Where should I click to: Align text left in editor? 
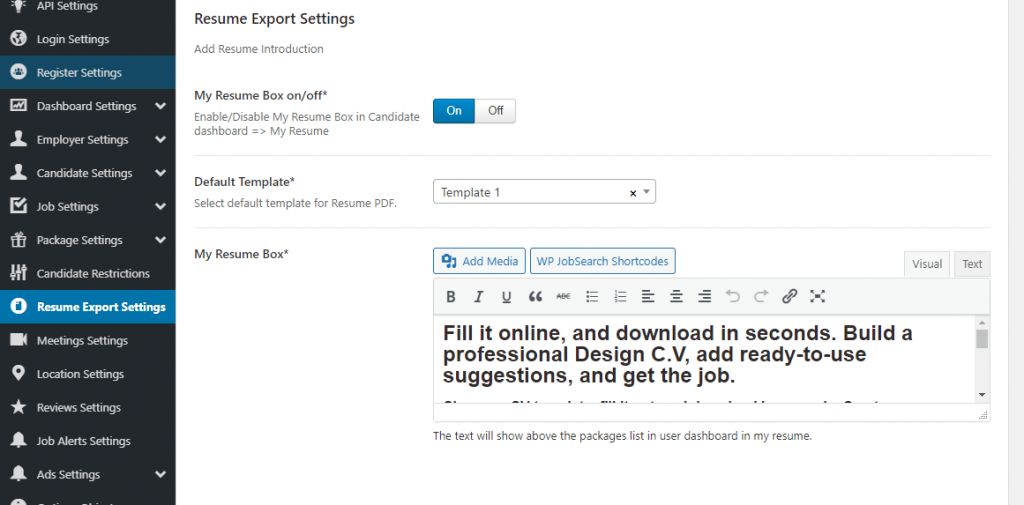(648, 297)
